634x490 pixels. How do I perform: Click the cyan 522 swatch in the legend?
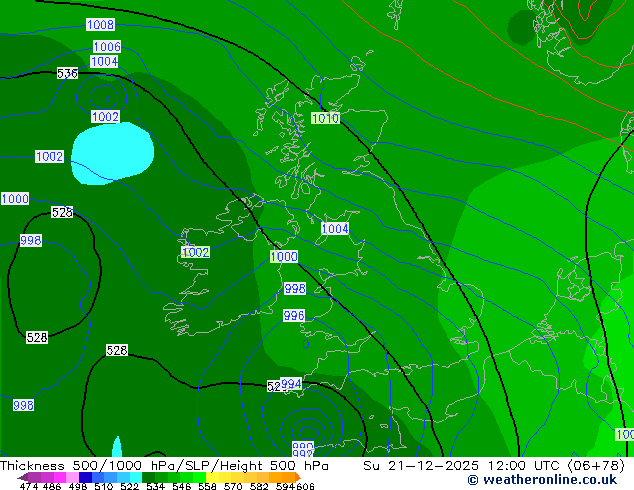coord(136,477)
